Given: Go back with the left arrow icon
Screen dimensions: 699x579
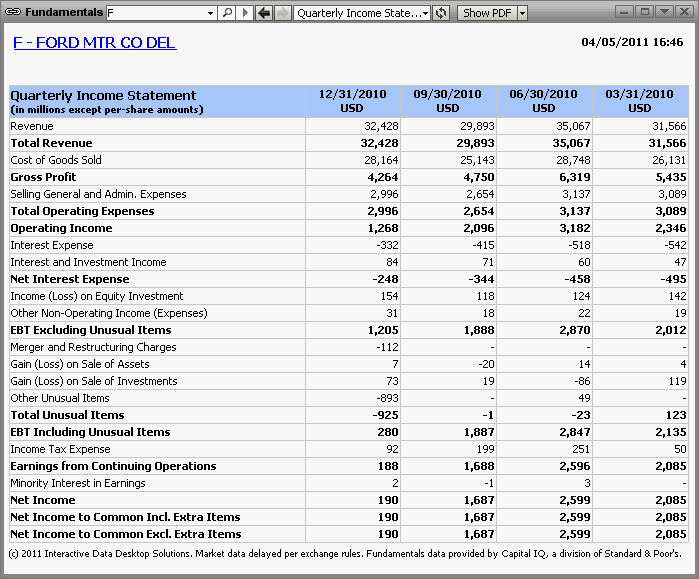Looking at the screenshot, I should (x=264, y=12).
